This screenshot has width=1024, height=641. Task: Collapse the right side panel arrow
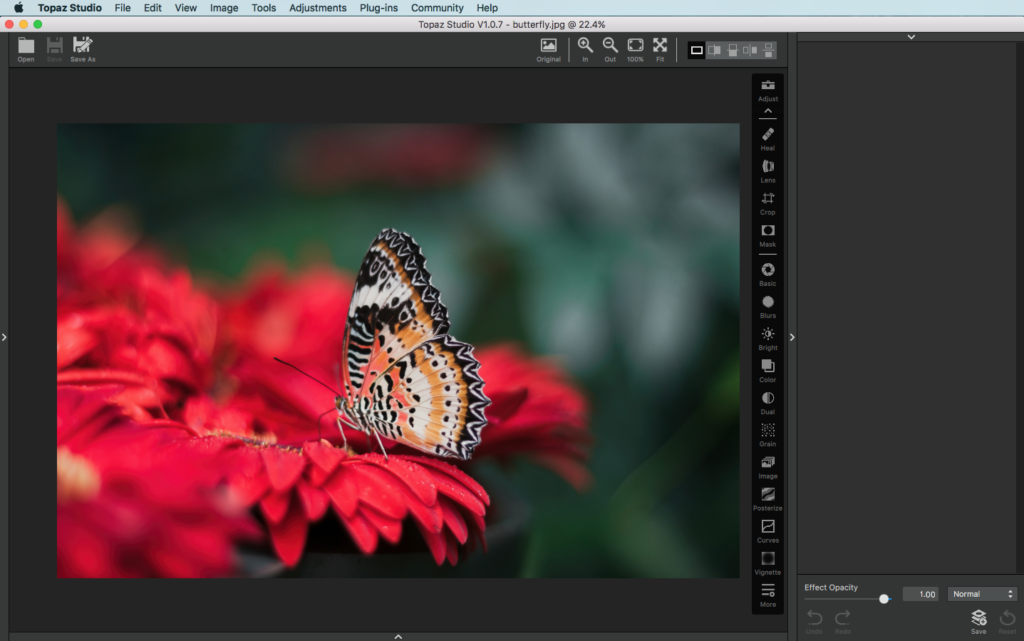[792, 337]
